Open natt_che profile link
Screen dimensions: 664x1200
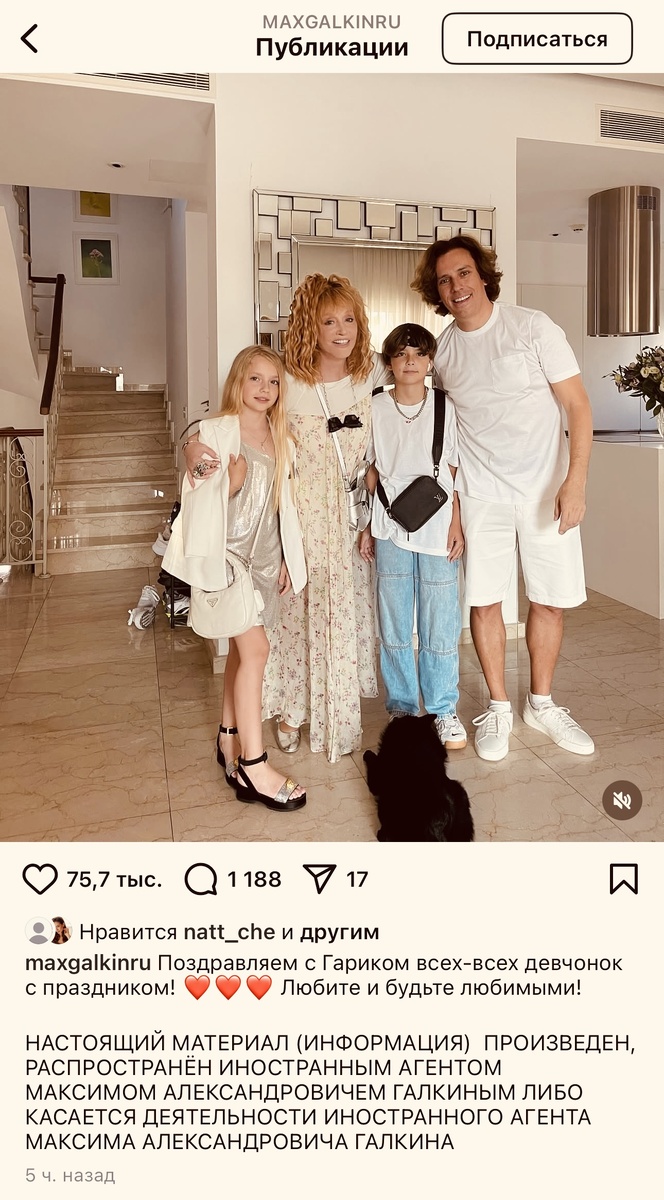pyautogui.click(x=229, y=932)
